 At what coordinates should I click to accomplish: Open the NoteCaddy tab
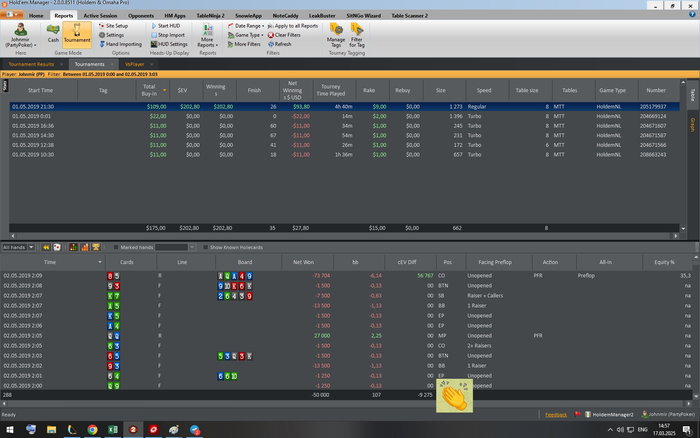coord(285,16)
